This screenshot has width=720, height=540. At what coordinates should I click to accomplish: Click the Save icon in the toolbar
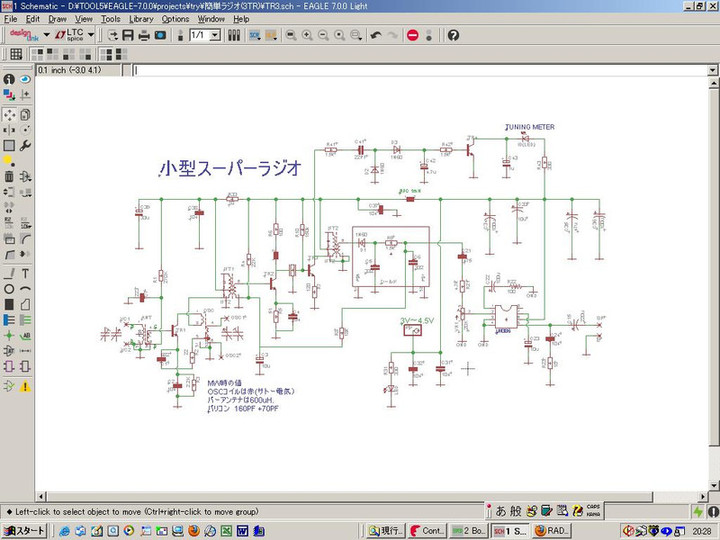128,35
